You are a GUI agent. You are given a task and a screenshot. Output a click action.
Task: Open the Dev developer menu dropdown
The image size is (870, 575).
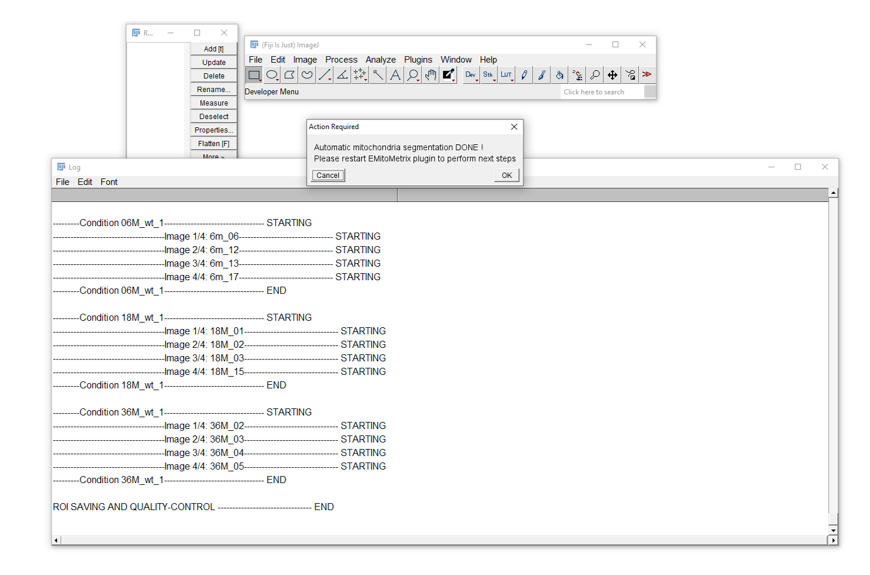pyautogui.click(x=470, y=75)
